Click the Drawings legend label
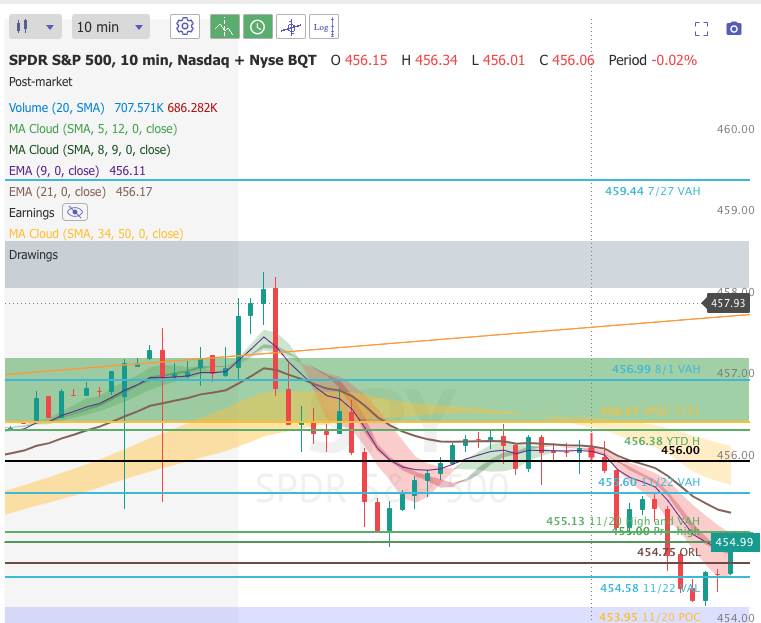 coord(33,255)
